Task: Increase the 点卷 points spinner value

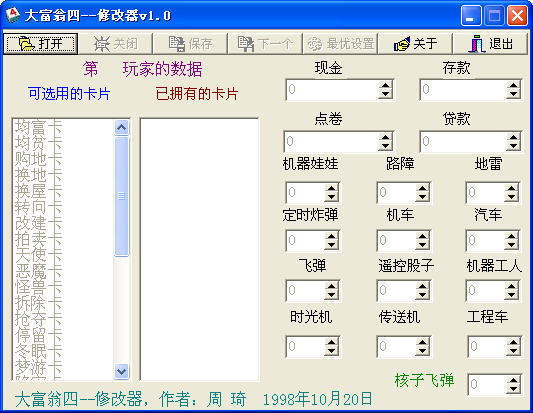Action: point(385,137)
